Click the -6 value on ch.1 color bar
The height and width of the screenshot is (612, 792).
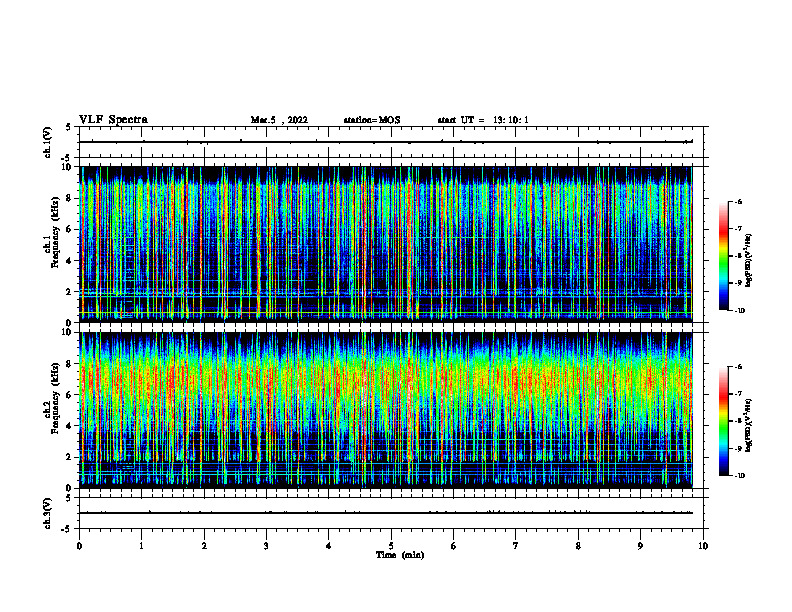pyautogui.click(x=738, y=201)
